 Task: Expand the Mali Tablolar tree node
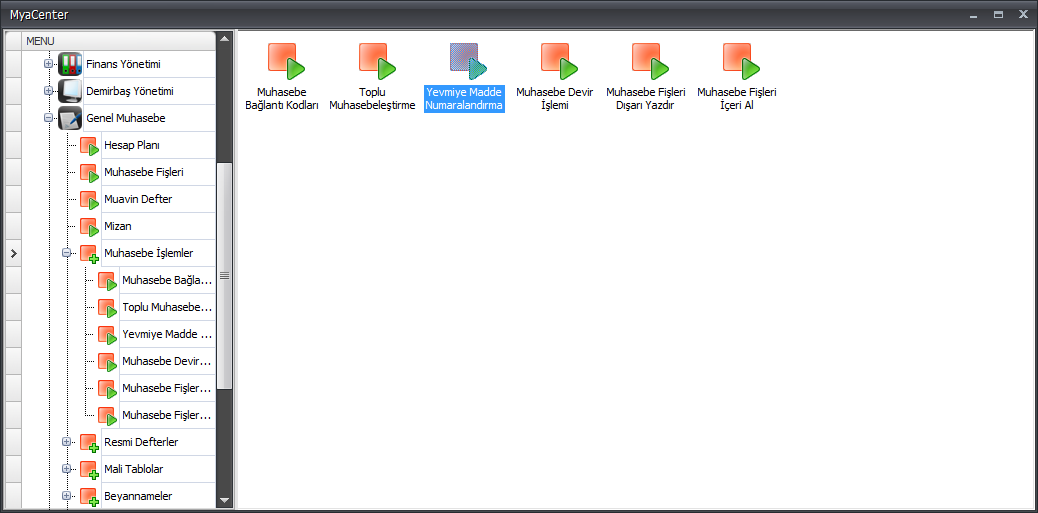coord(67,469)
